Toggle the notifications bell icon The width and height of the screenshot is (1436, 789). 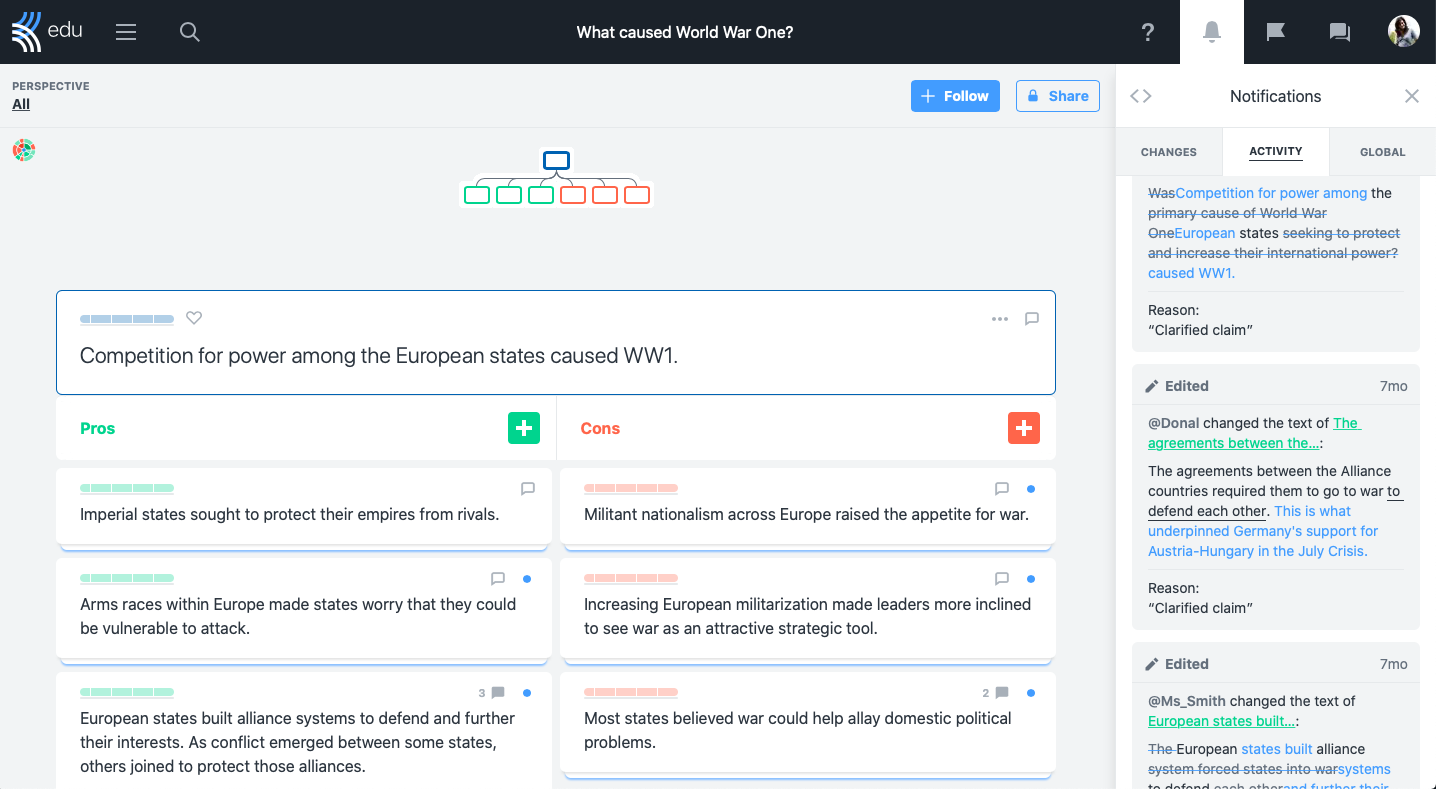coord(1212,32)
